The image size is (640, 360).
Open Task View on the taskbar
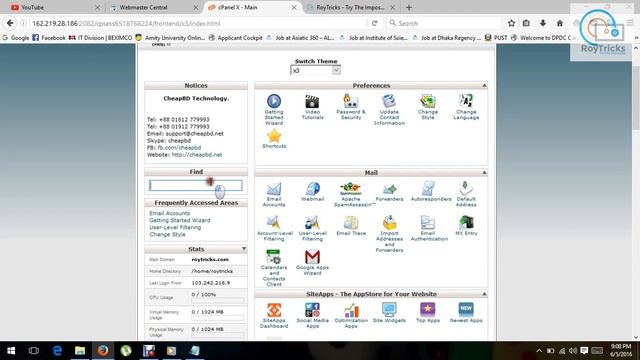tap(34, 351)
